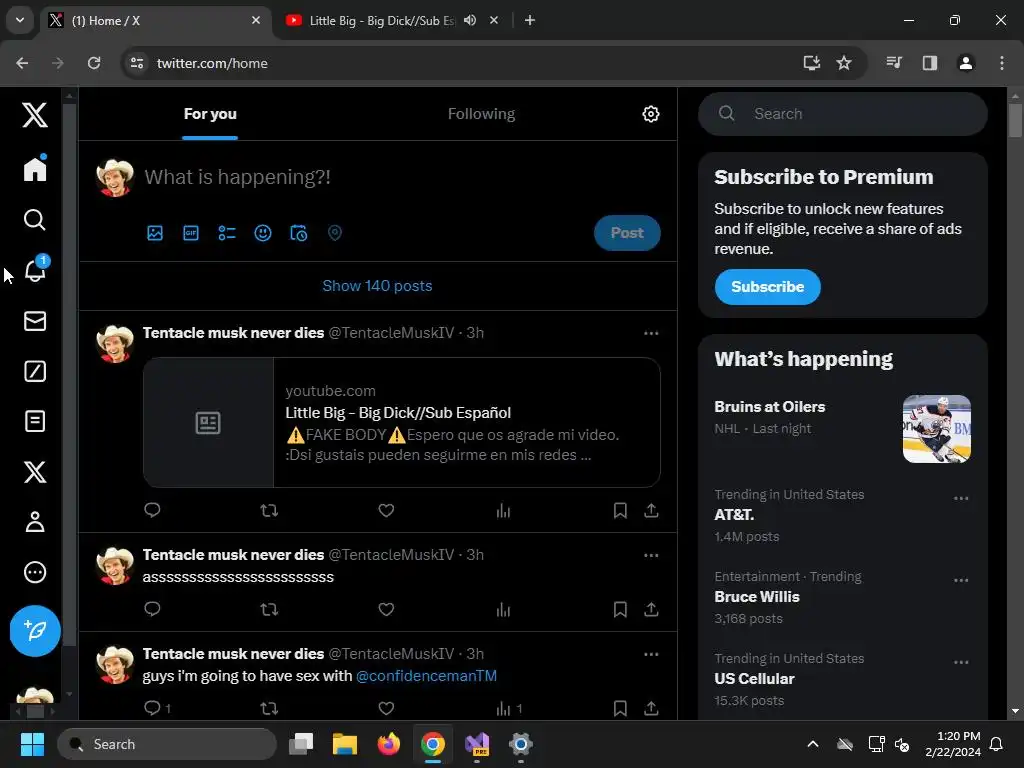This screenshot has width=1024, height=768.
Task: Click the X search input field
Action: pos(842,114)
